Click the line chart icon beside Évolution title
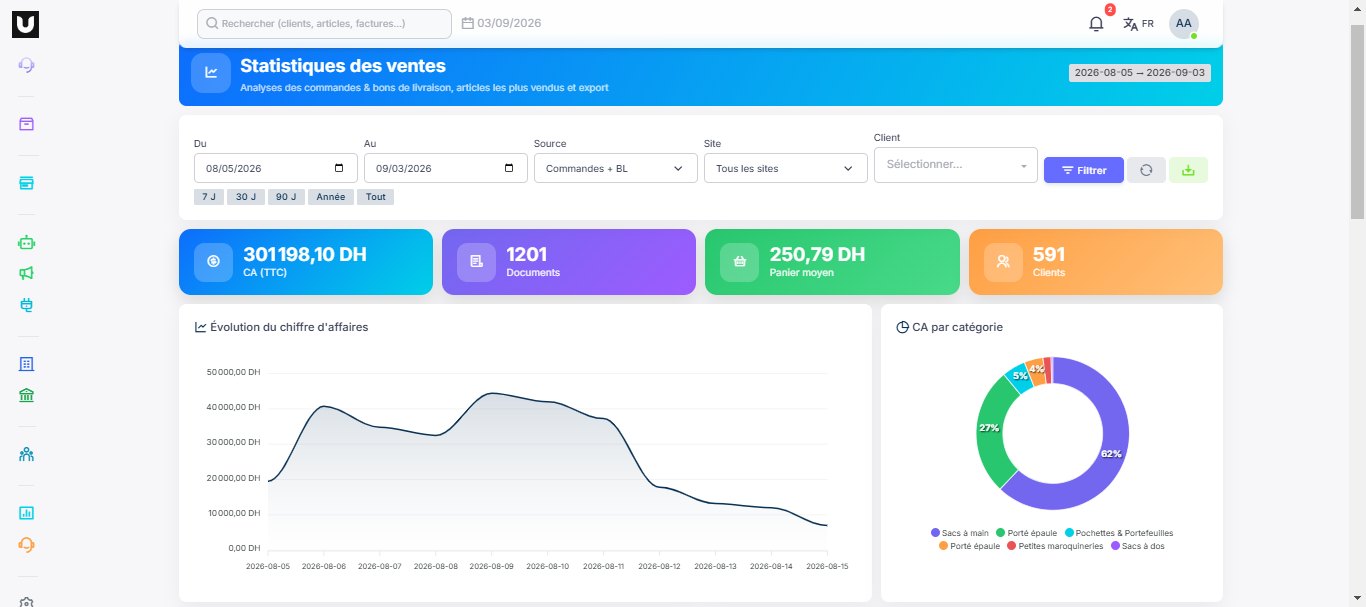This screenshot has width=1366, height=607. click(x=201, y=327)
